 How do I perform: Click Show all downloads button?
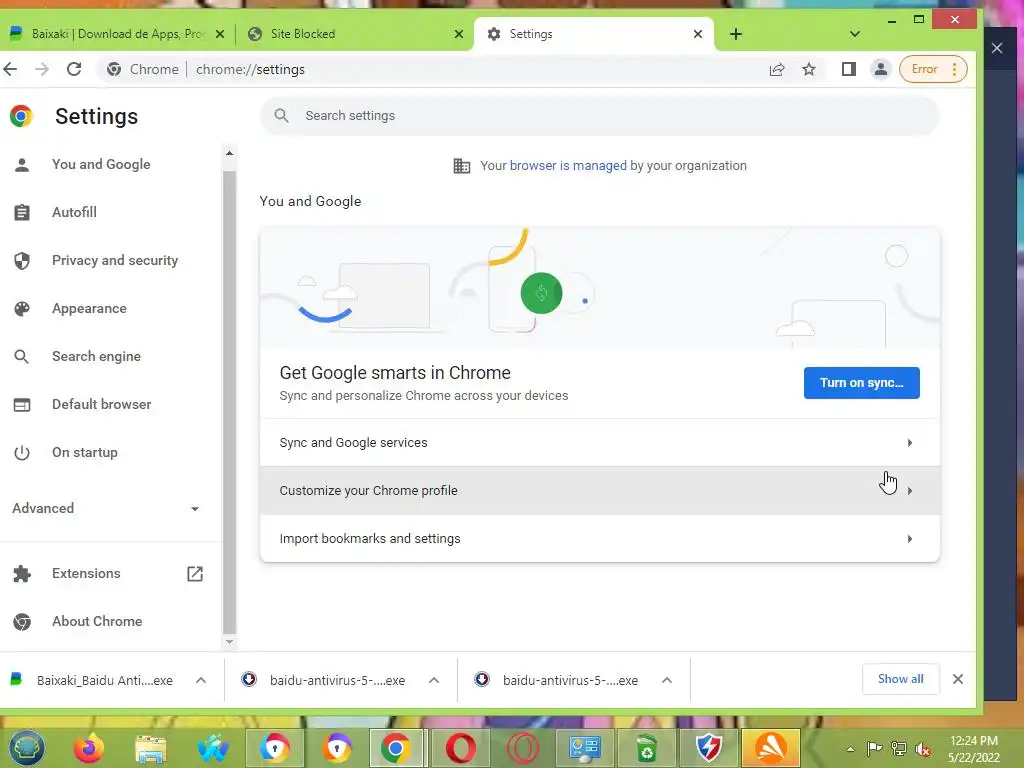pos(901,679)
